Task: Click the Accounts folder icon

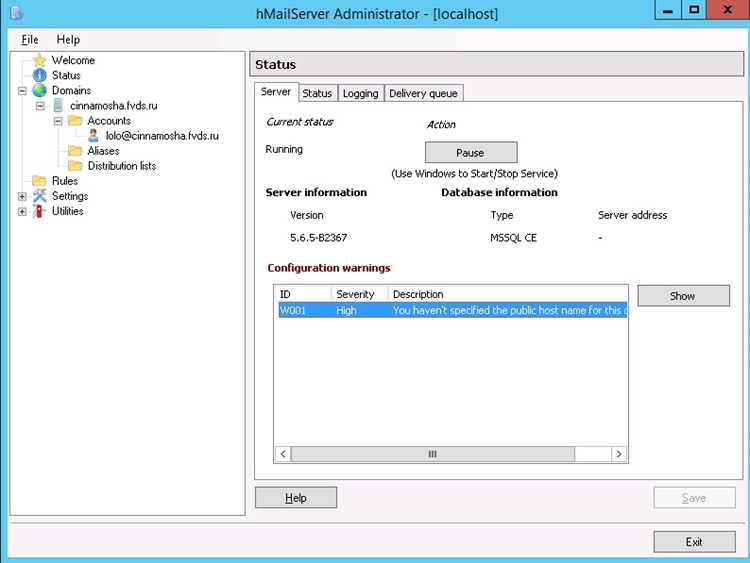Action: 75,121
